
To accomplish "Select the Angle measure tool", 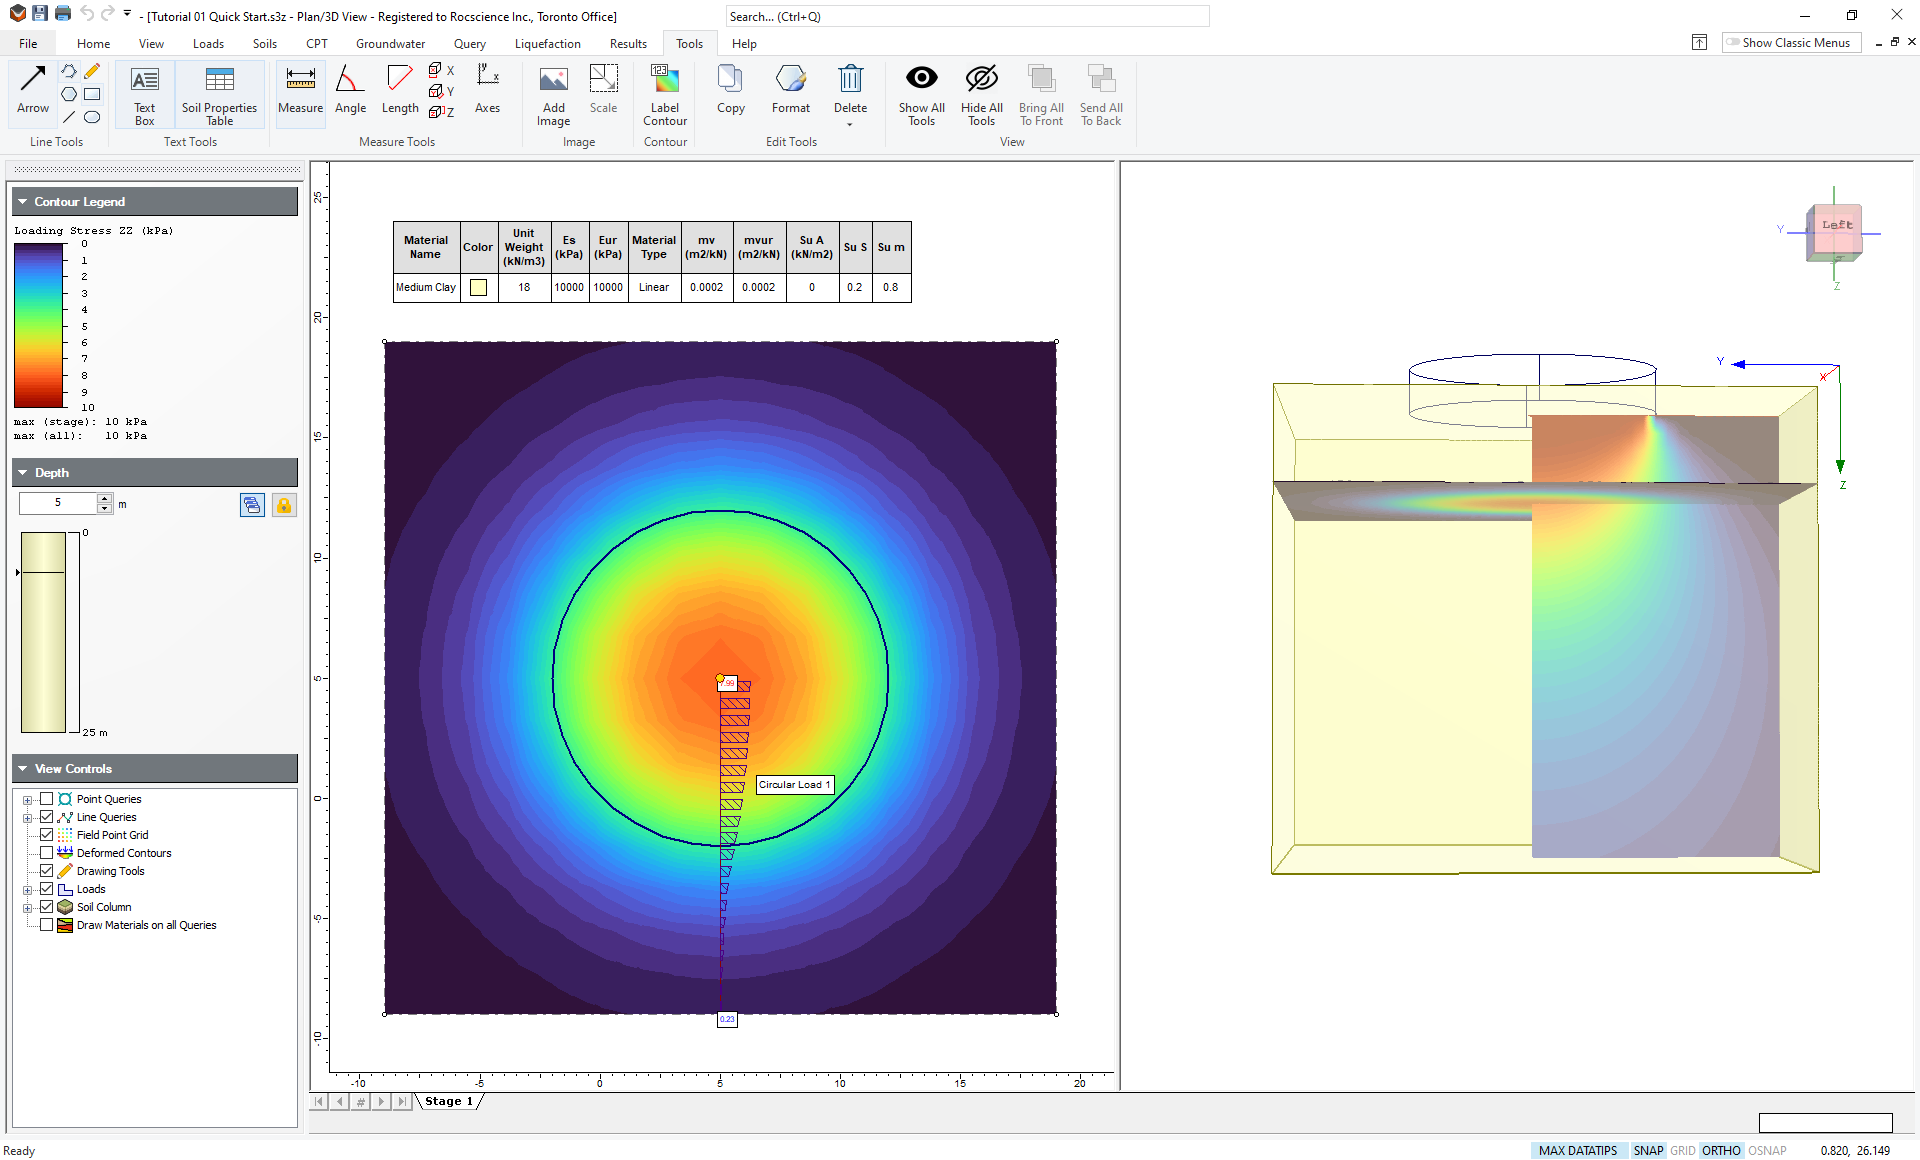I will pos(350,88).
